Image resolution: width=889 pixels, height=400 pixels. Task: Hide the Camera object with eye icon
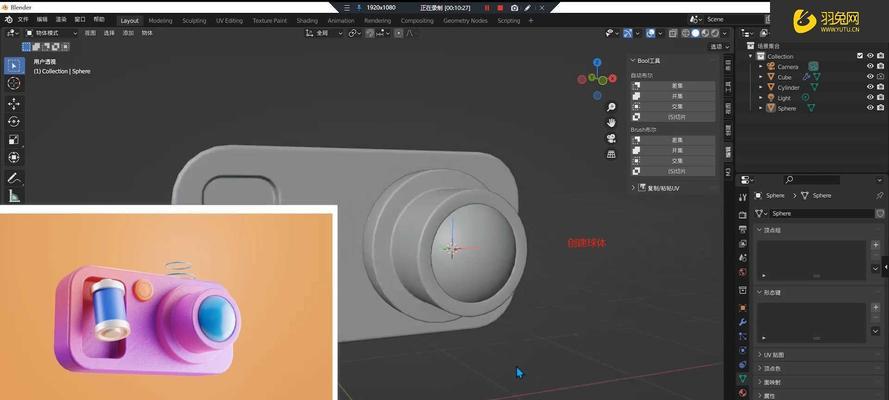click(870, 66)
